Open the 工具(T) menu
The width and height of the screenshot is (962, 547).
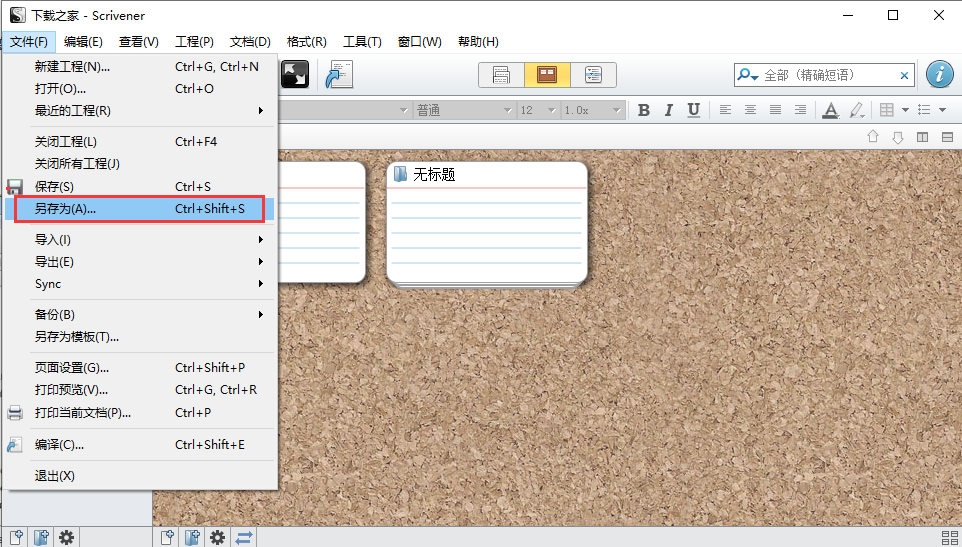362,42
